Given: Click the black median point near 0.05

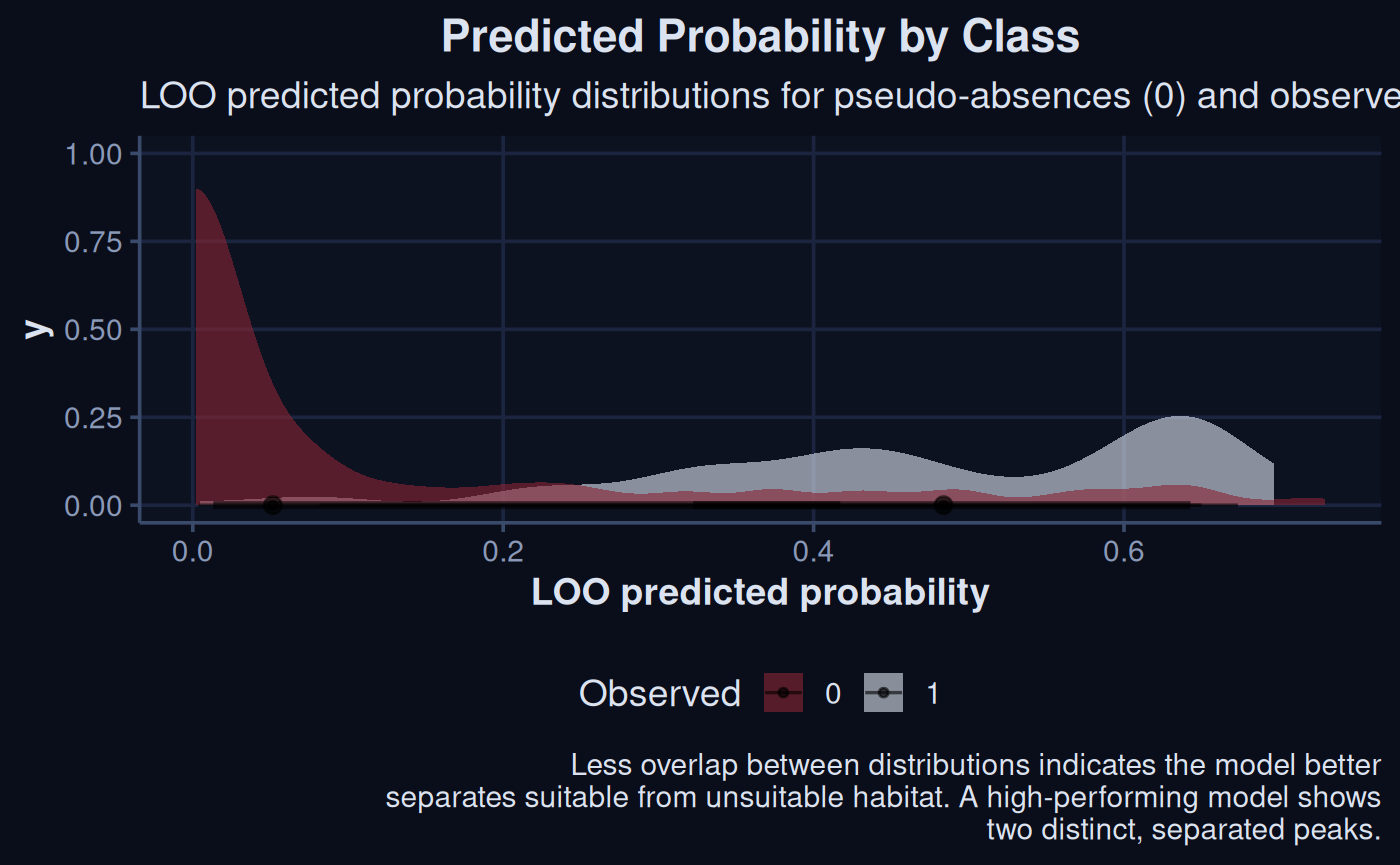Looking at the screenshot, I should click(272, 505).
